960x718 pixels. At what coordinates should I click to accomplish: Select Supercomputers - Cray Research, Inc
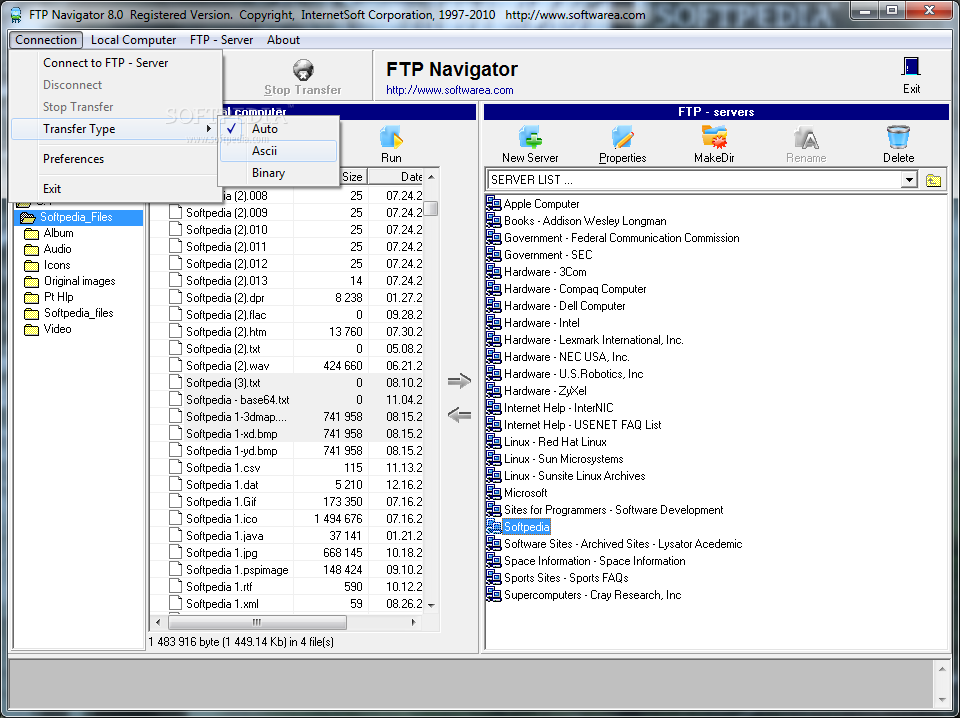click(x=592, y=594)
